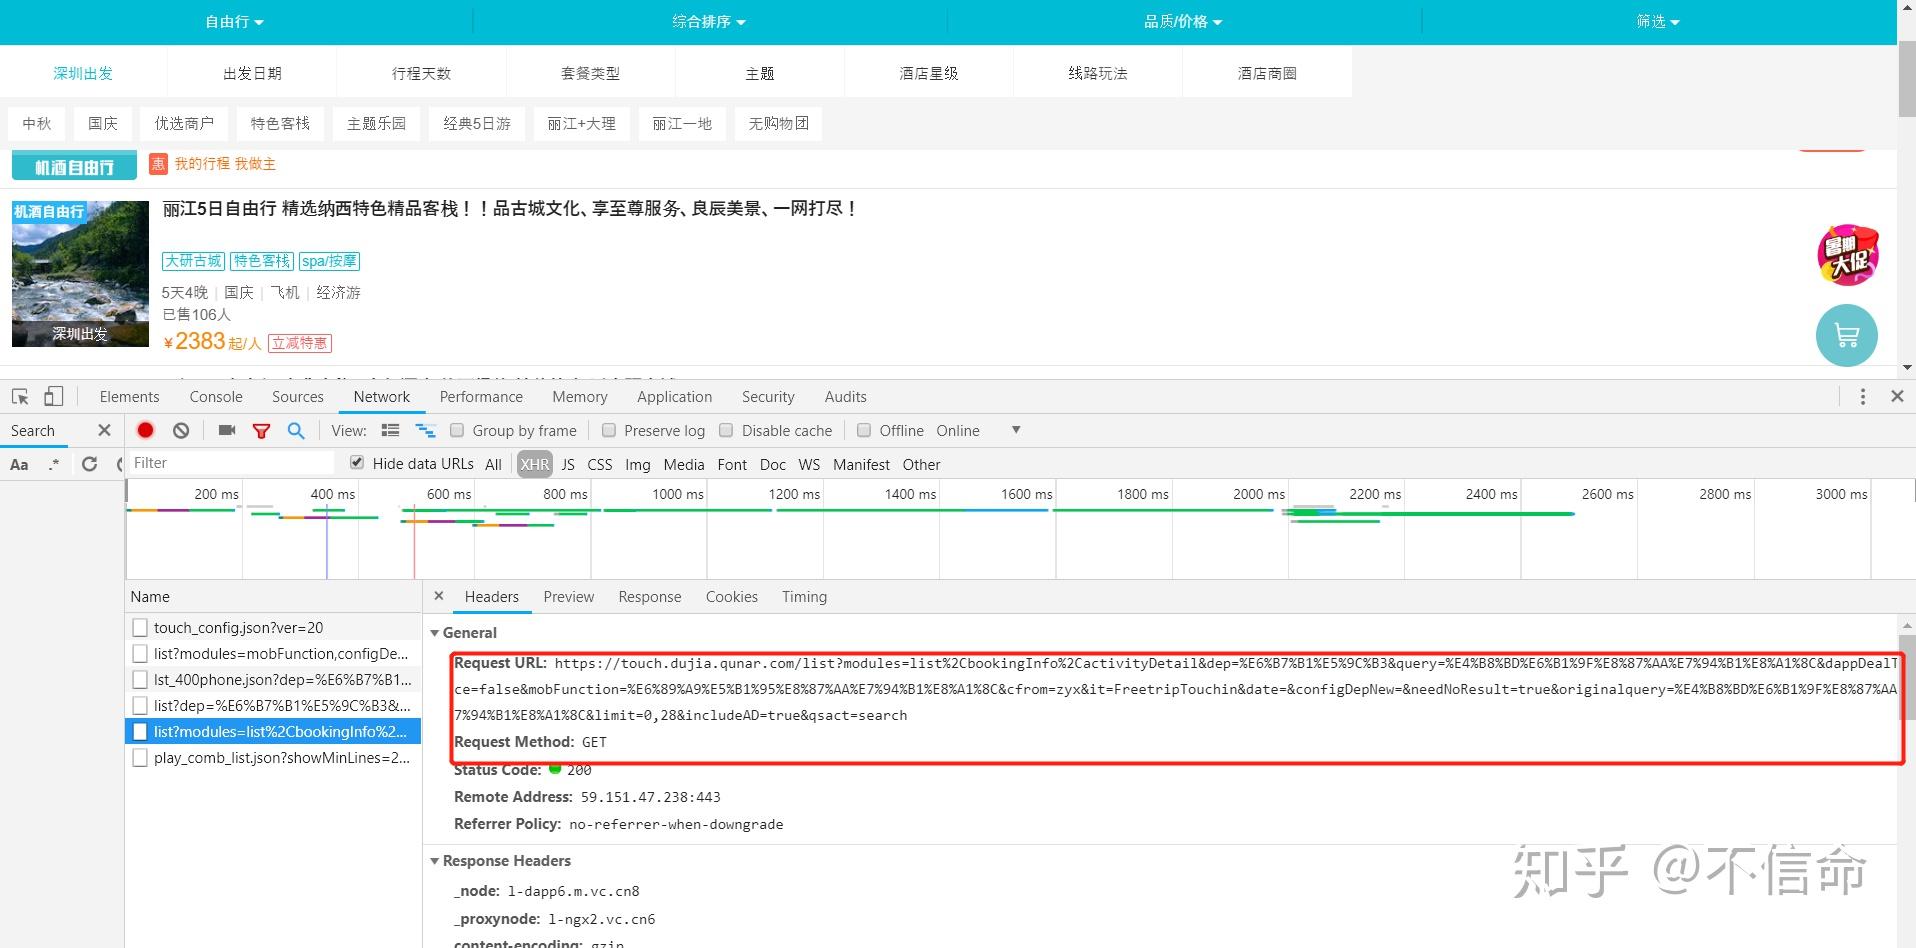Open the shopping cart icon

click(1846, 335)
